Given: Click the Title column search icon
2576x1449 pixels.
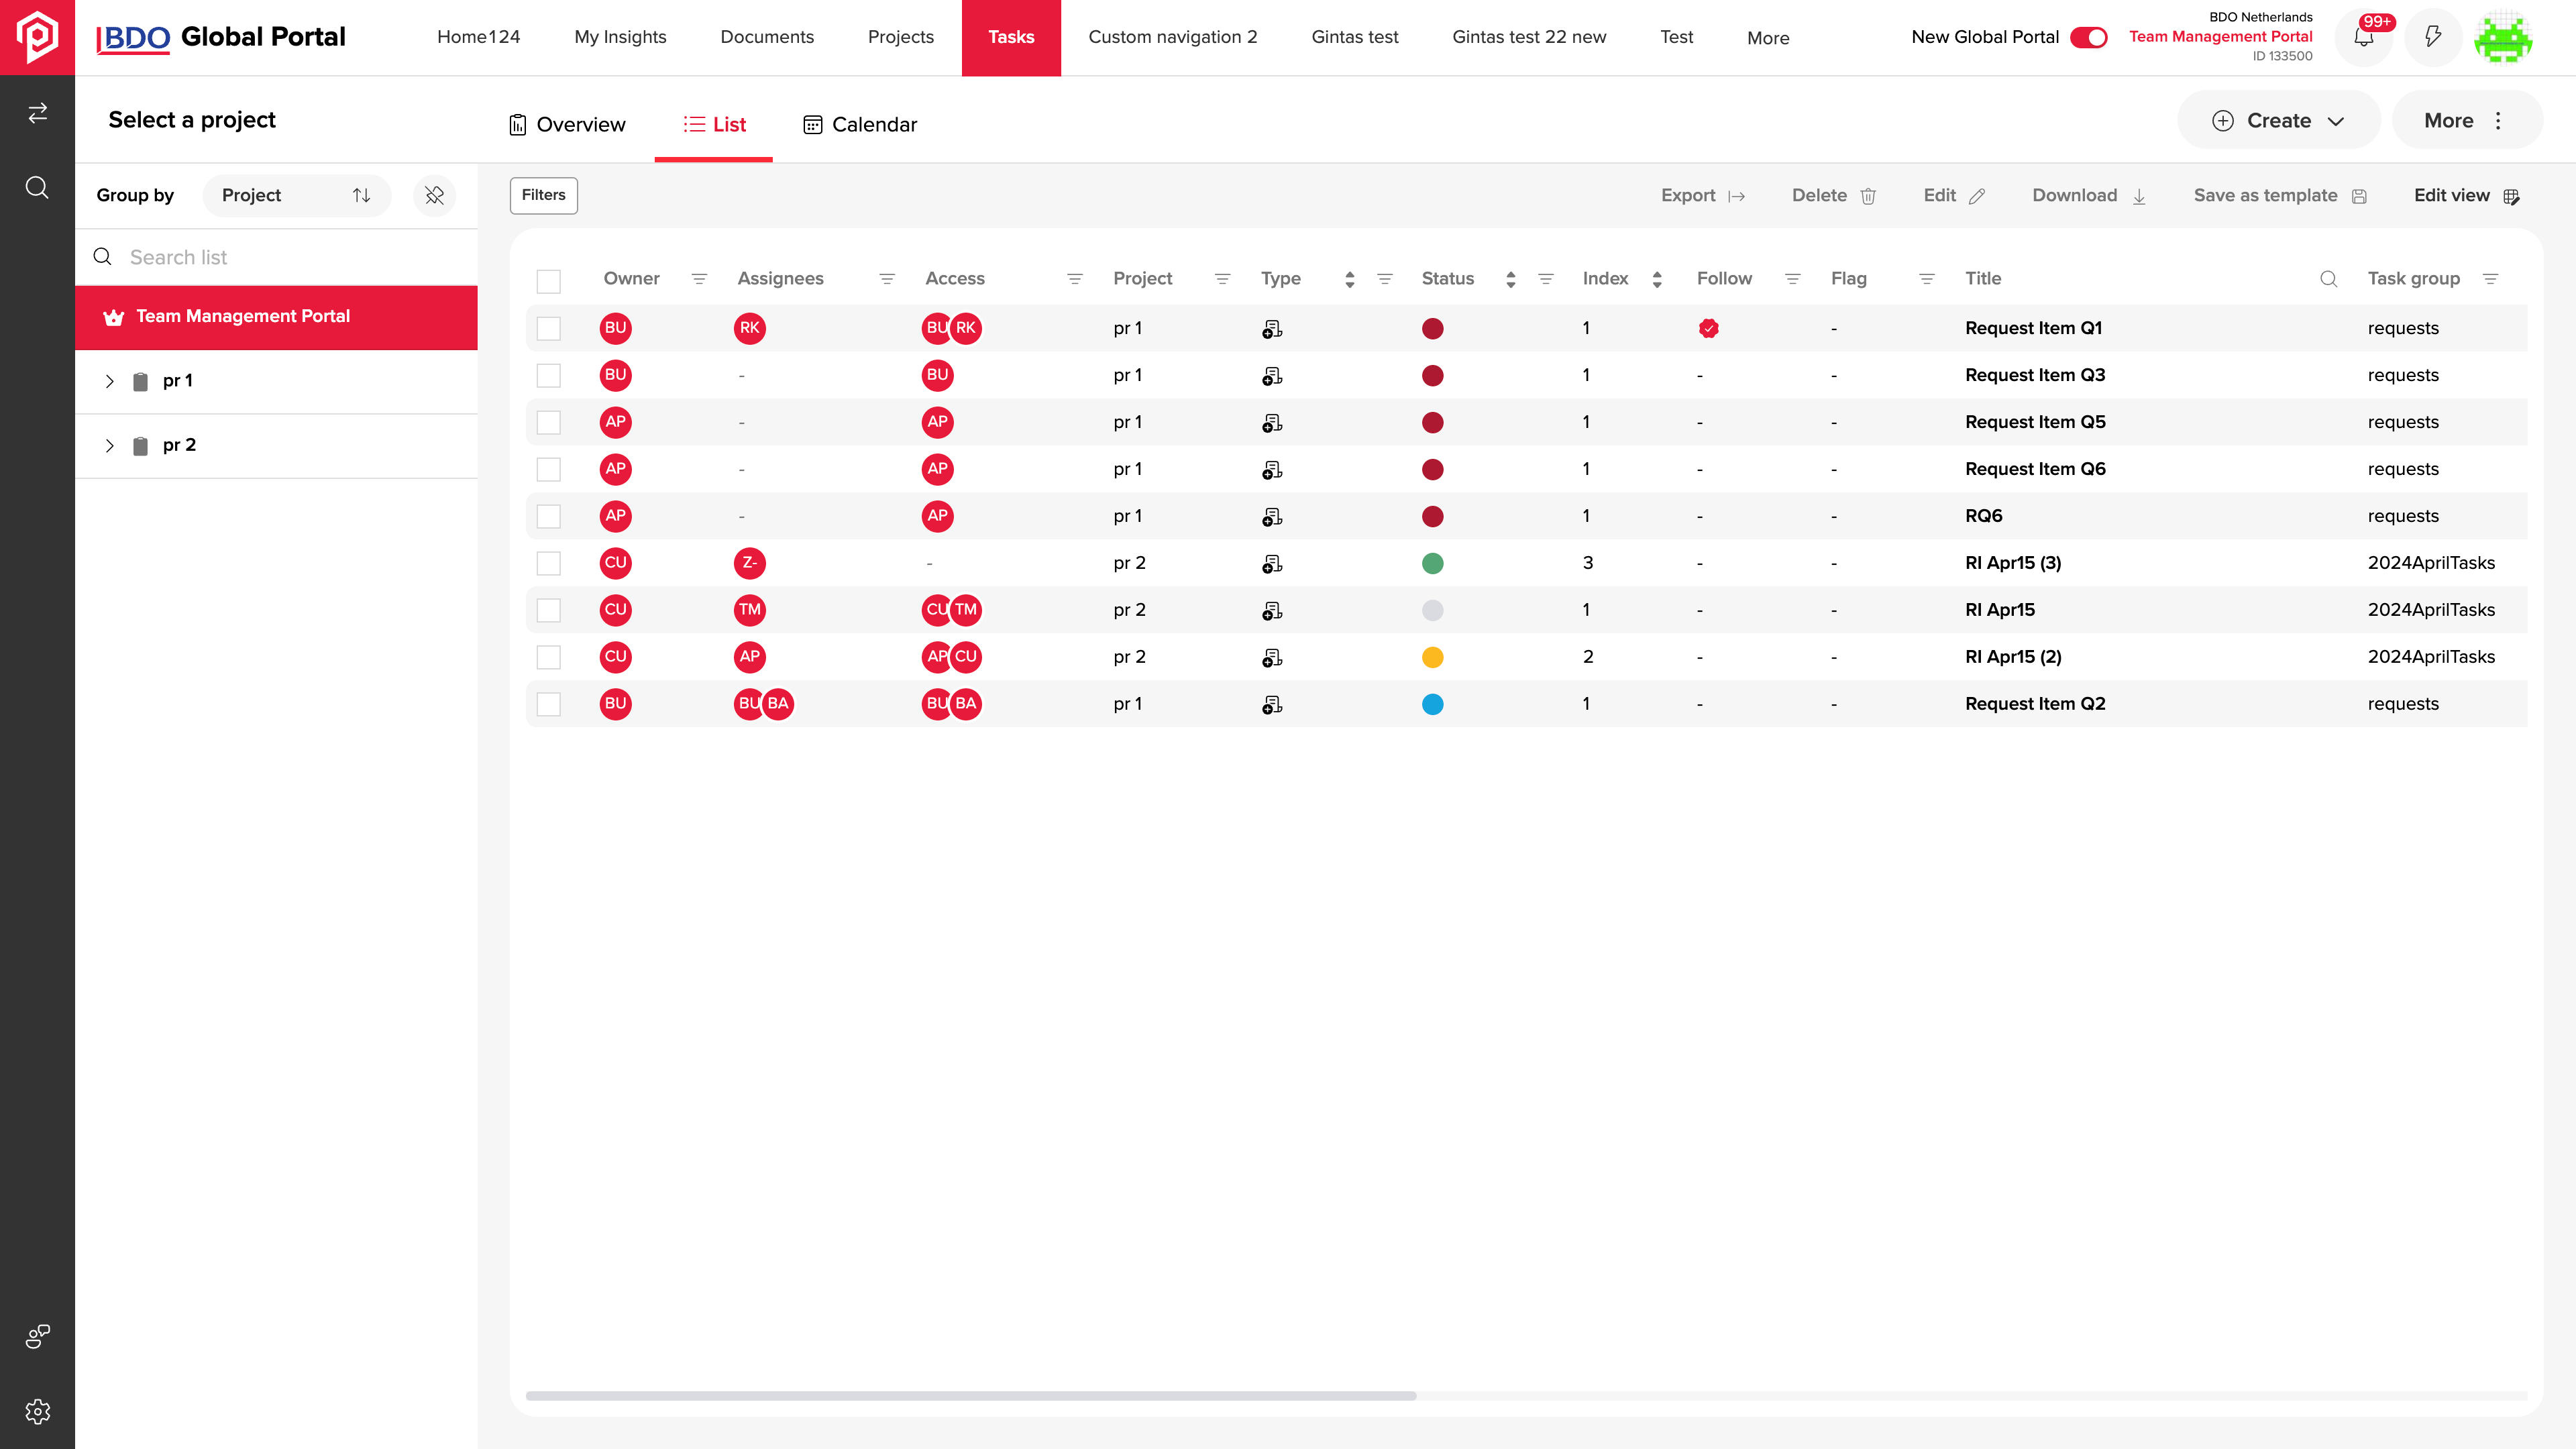Looking at the screenshot, I should 2329,279.
